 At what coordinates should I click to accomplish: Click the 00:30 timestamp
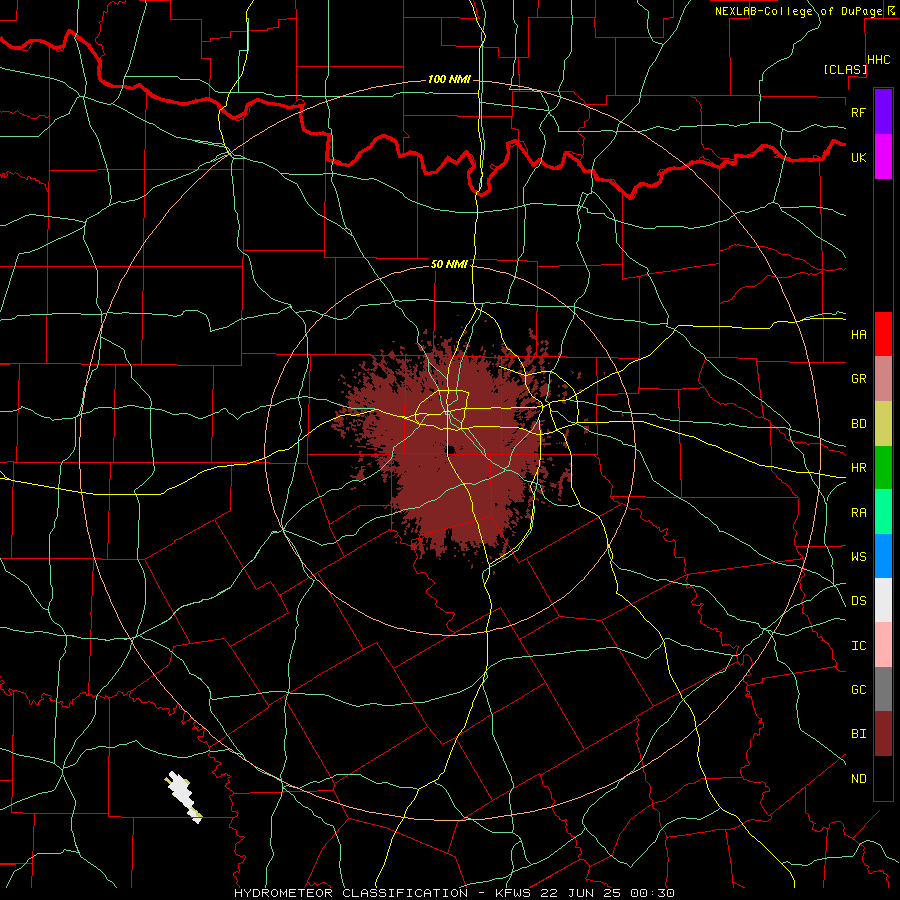[x=652, y=893]
